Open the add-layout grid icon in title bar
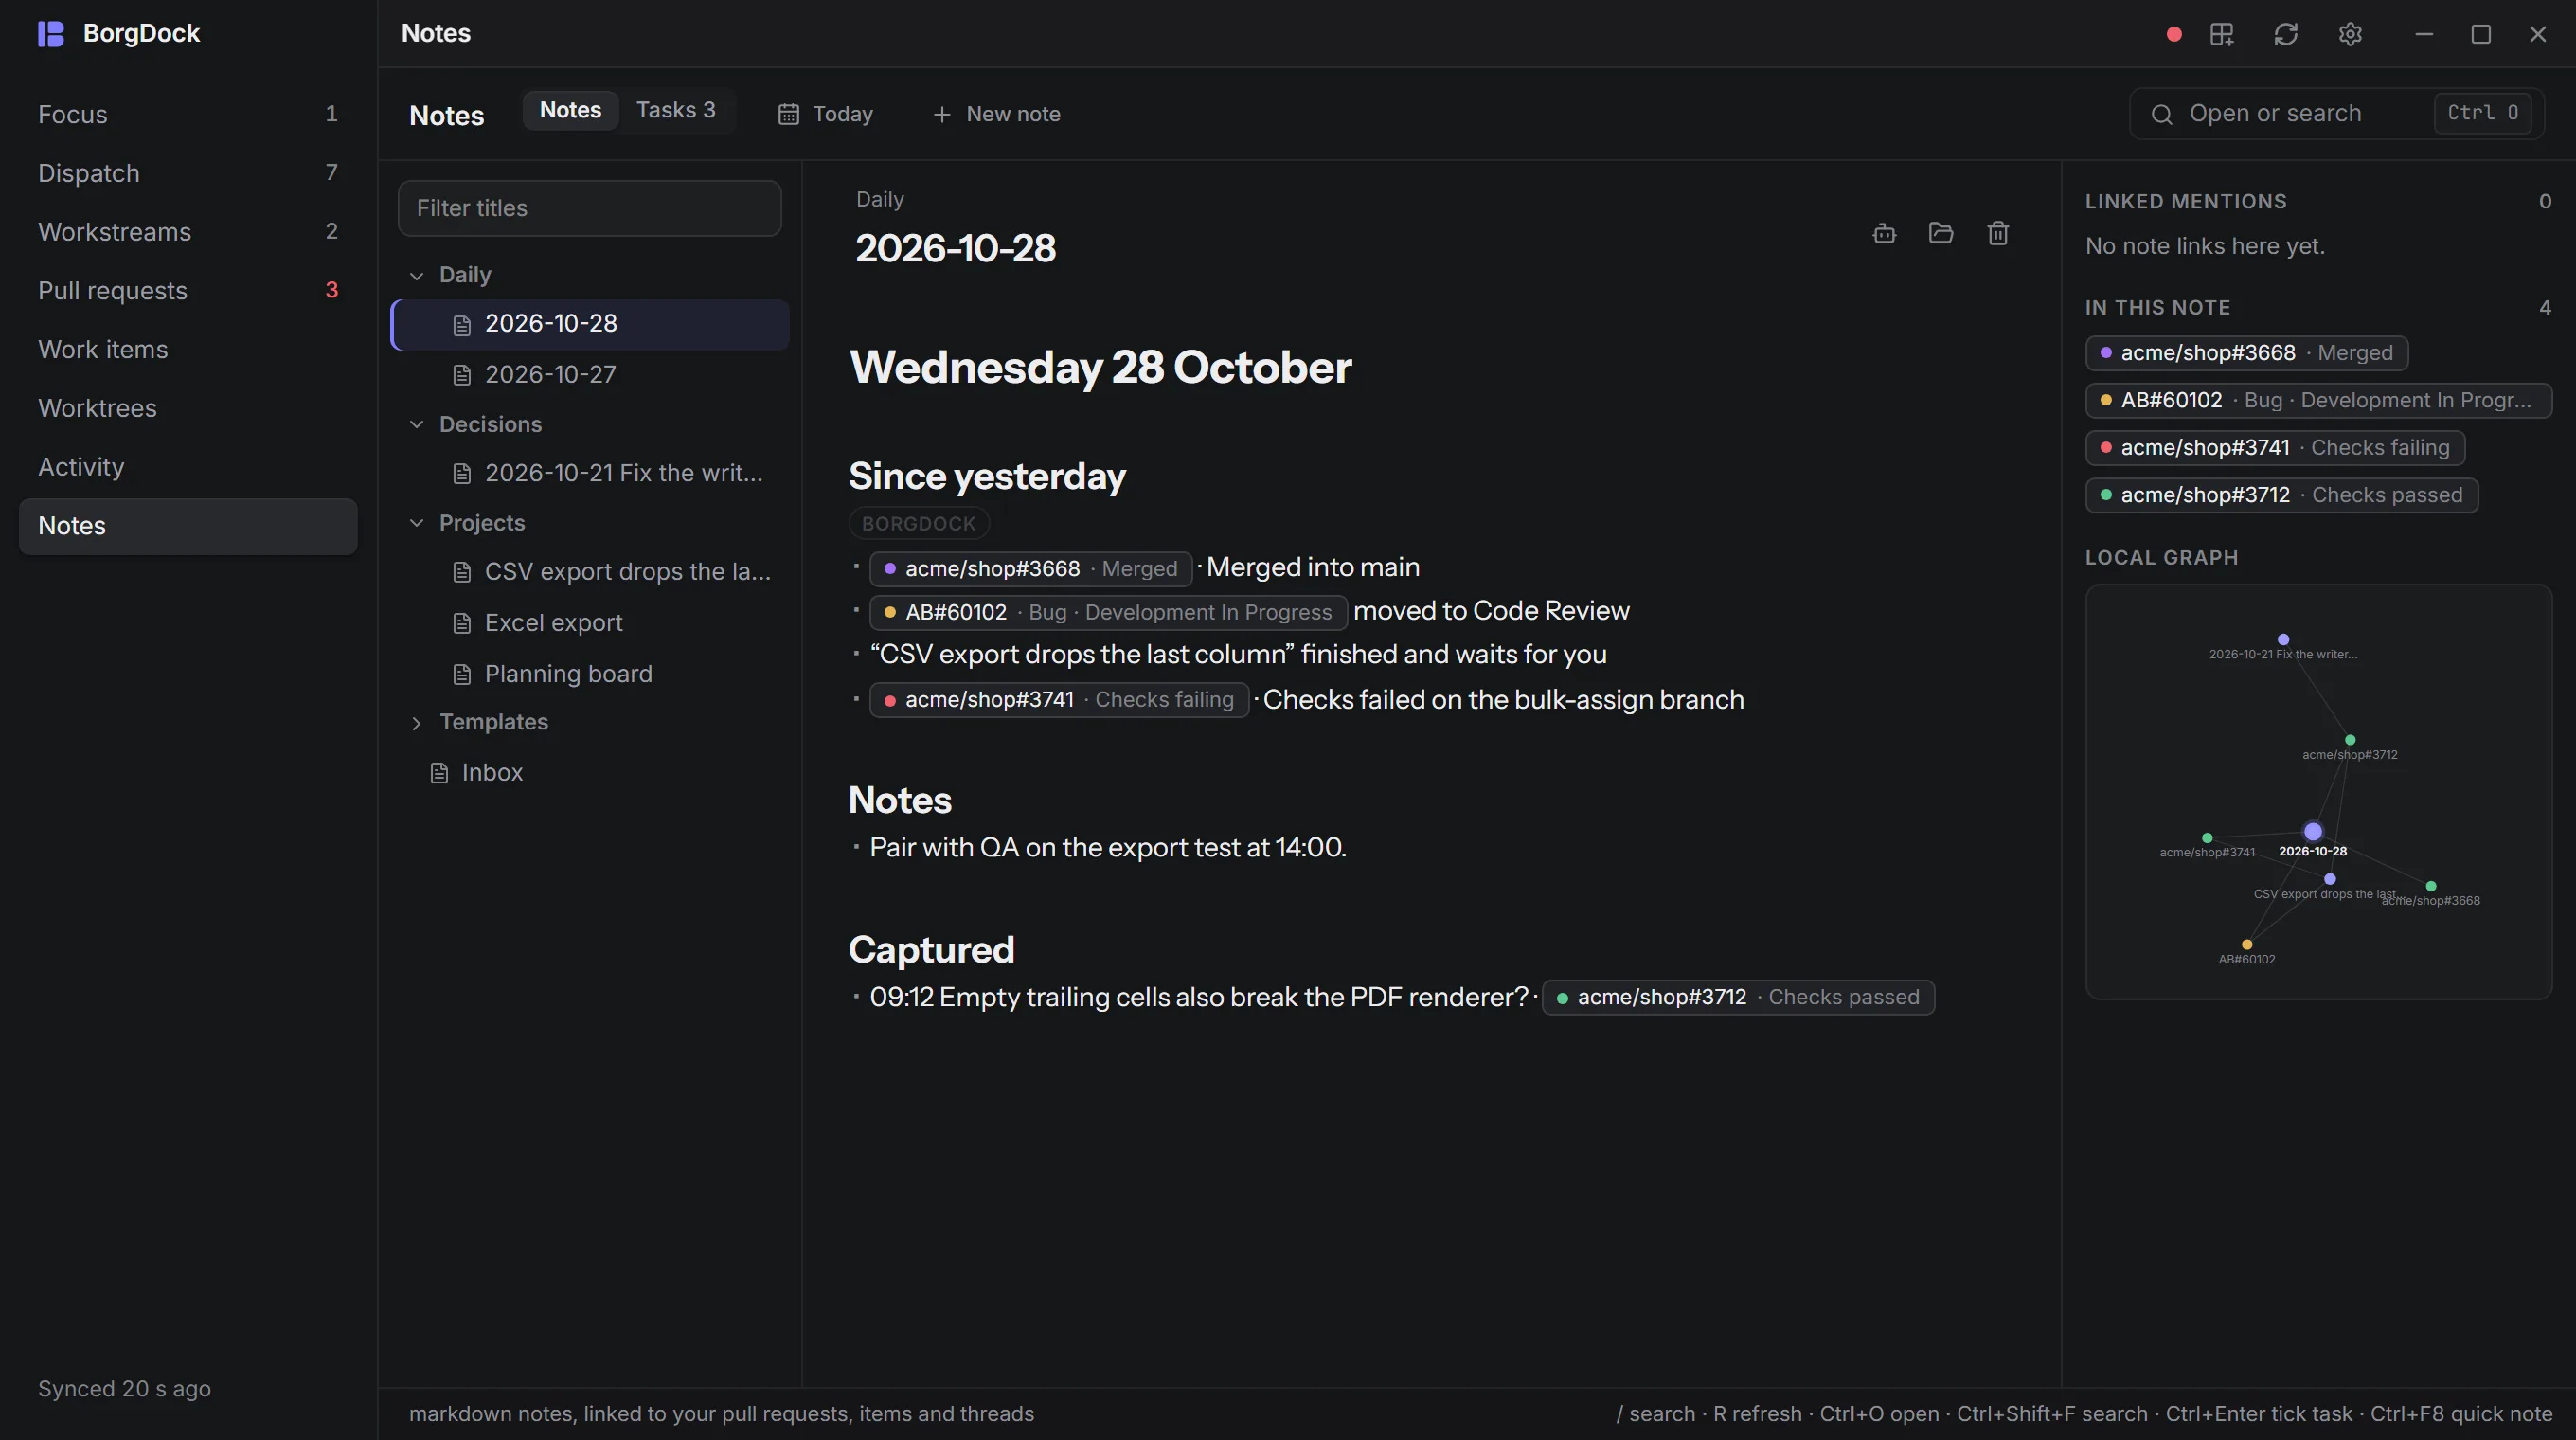 click(2222, 34)
